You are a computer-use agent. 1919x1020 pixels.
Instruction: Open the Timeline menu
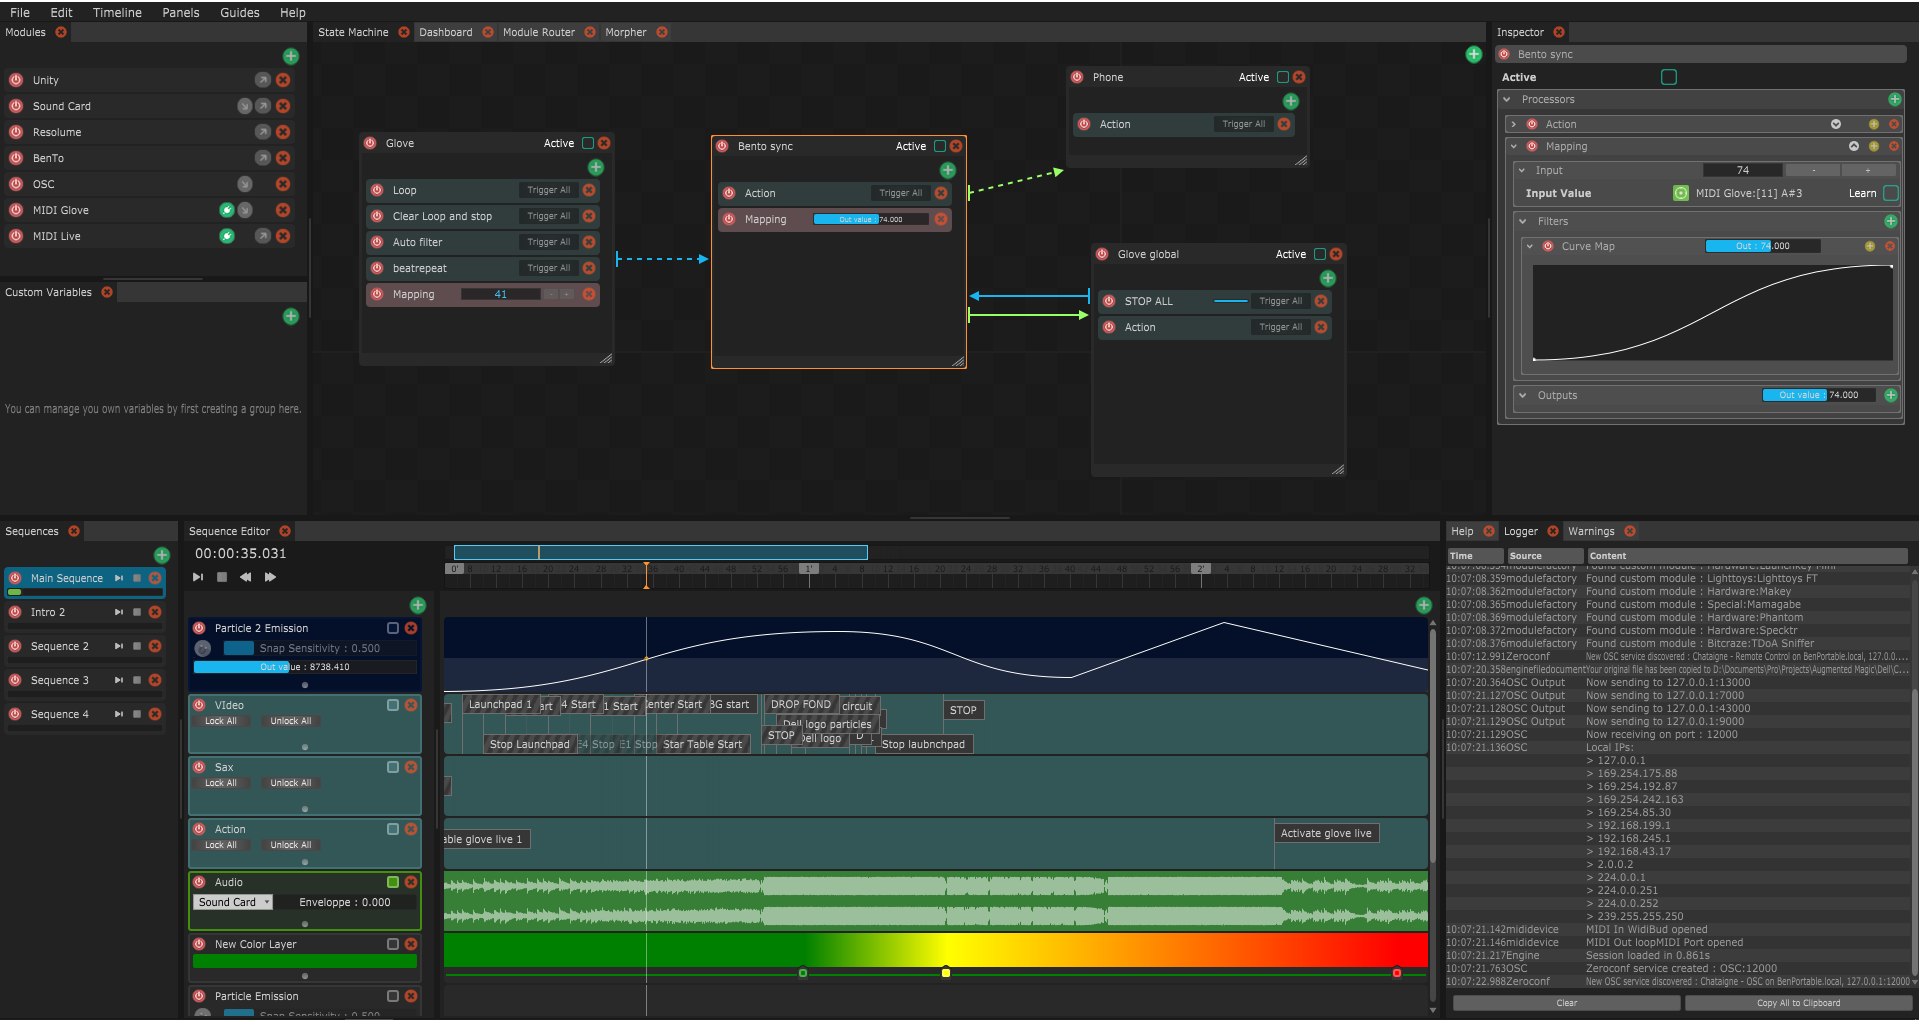117,12
